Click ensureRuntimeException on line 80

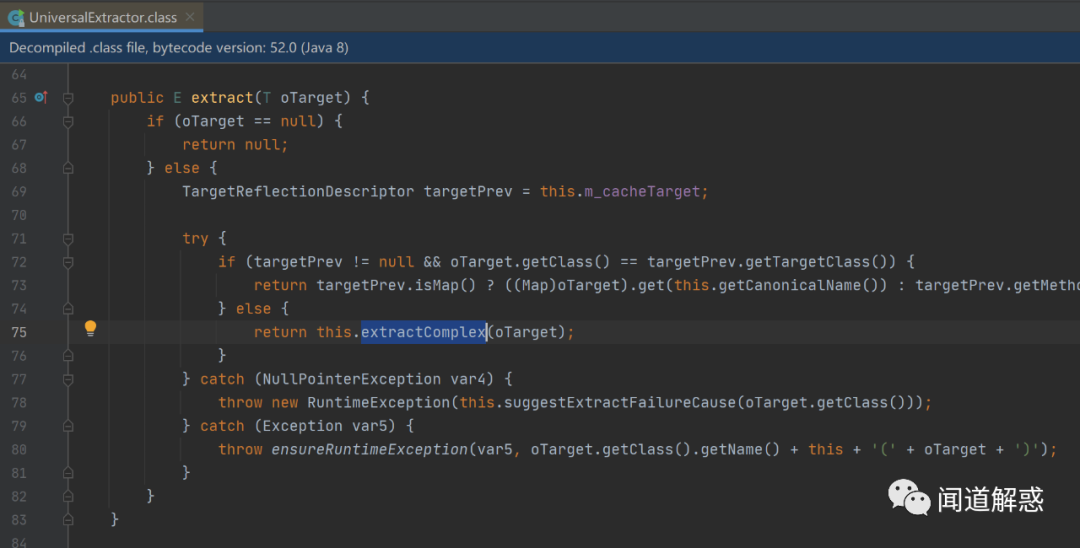pos(370,449)
